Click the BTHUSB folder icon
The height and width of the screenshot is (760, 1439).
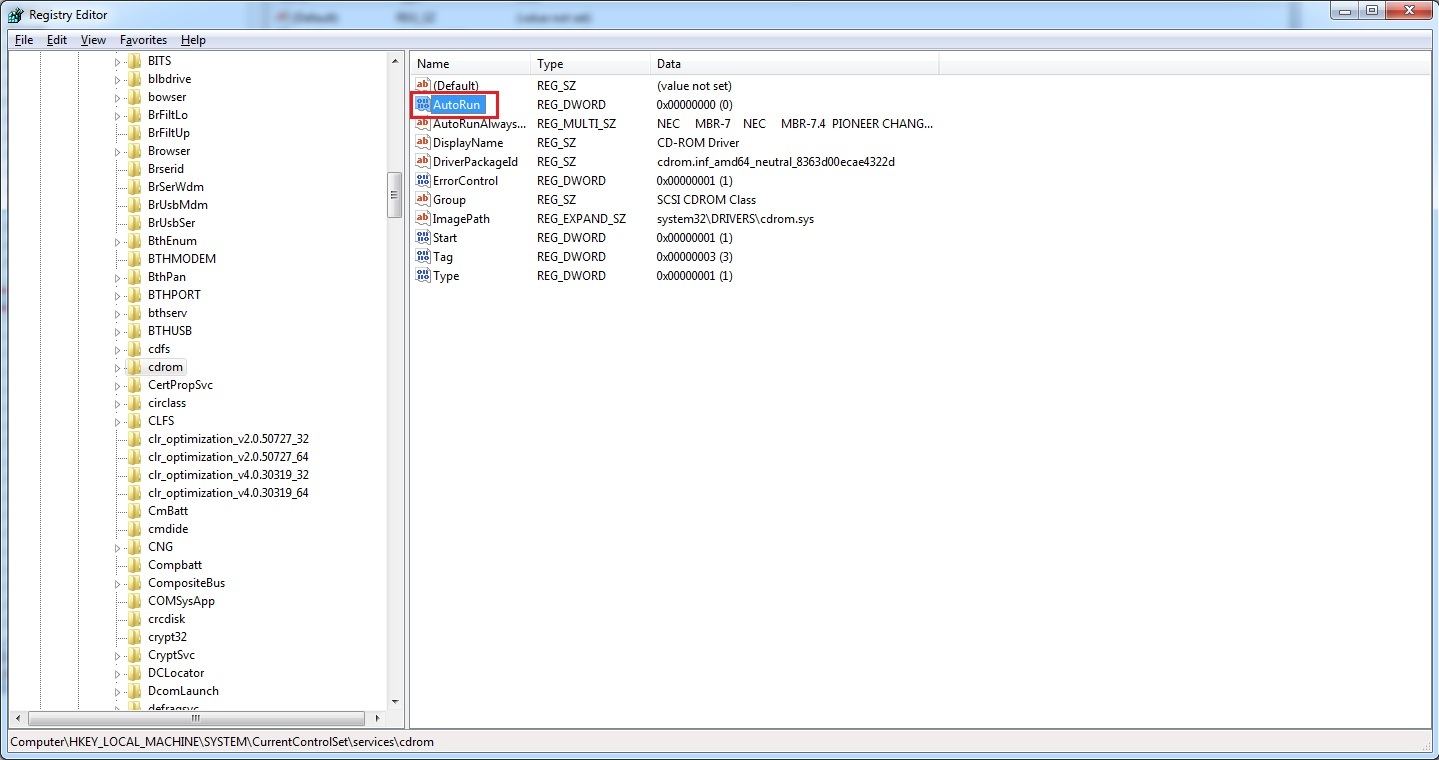[135, 331]
